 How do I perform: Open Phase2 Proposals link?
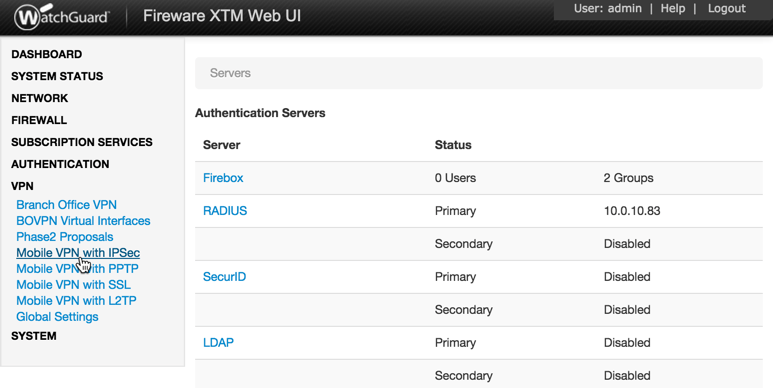(x=65, y=237)
